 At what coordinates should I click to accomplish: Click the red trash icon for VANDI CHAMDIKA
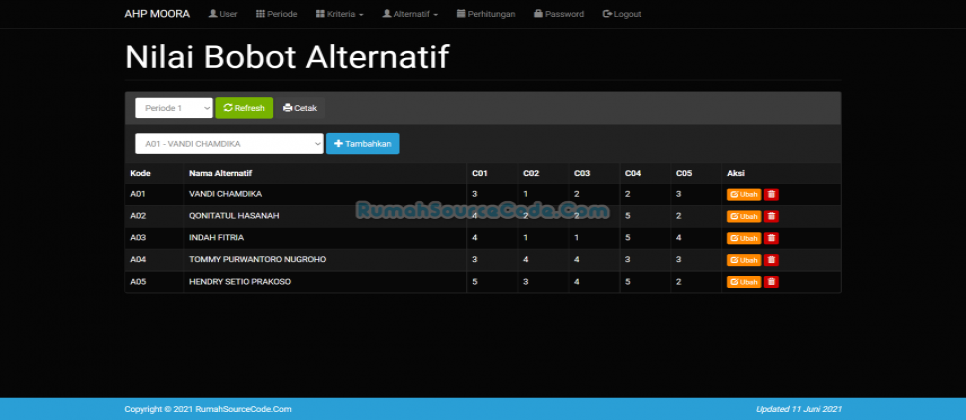pyautogui.click(x=771, y=194)
